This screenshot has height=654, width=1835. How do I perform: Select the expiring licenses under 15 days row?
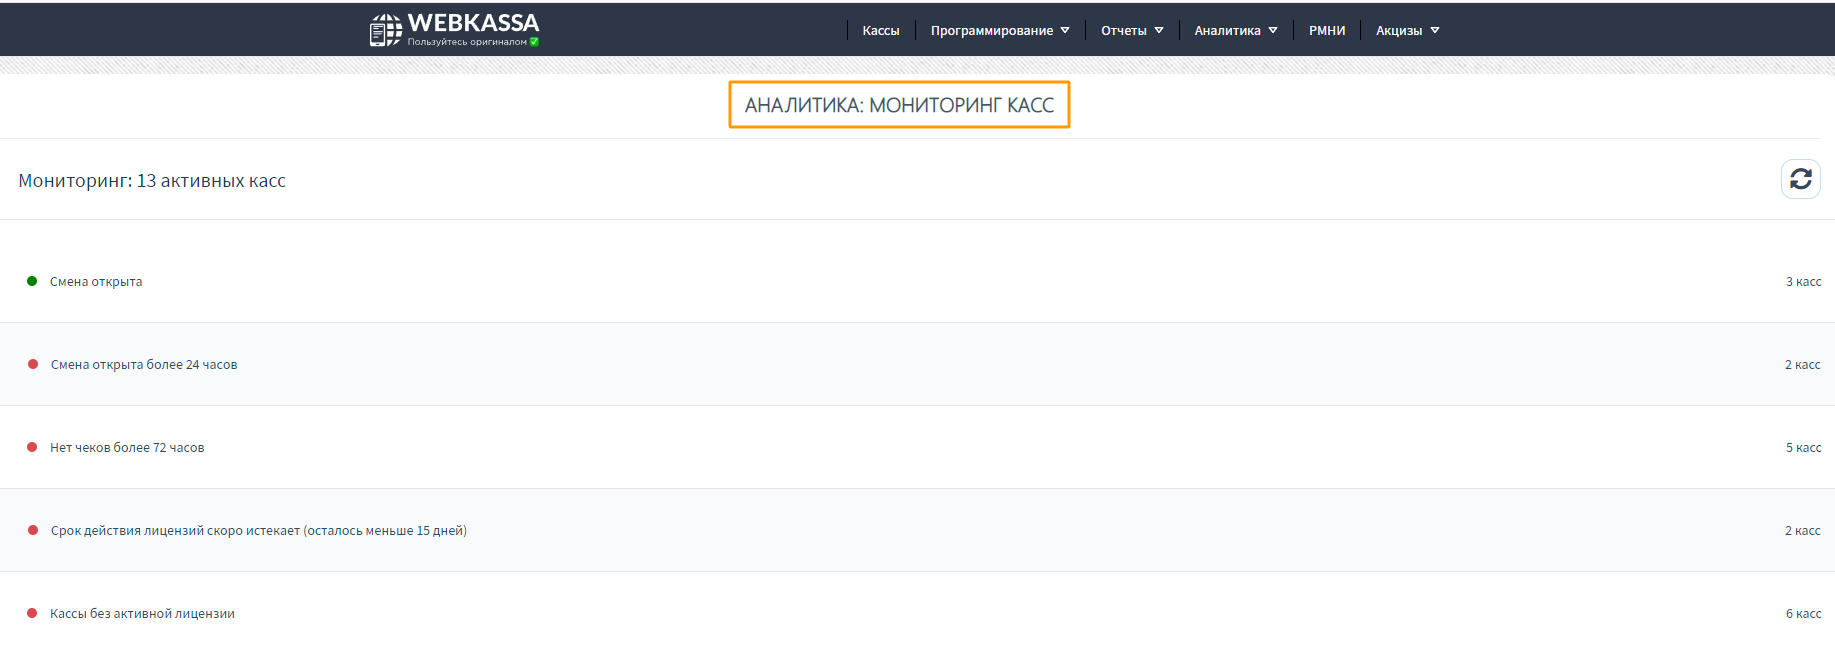coord(259,531)
